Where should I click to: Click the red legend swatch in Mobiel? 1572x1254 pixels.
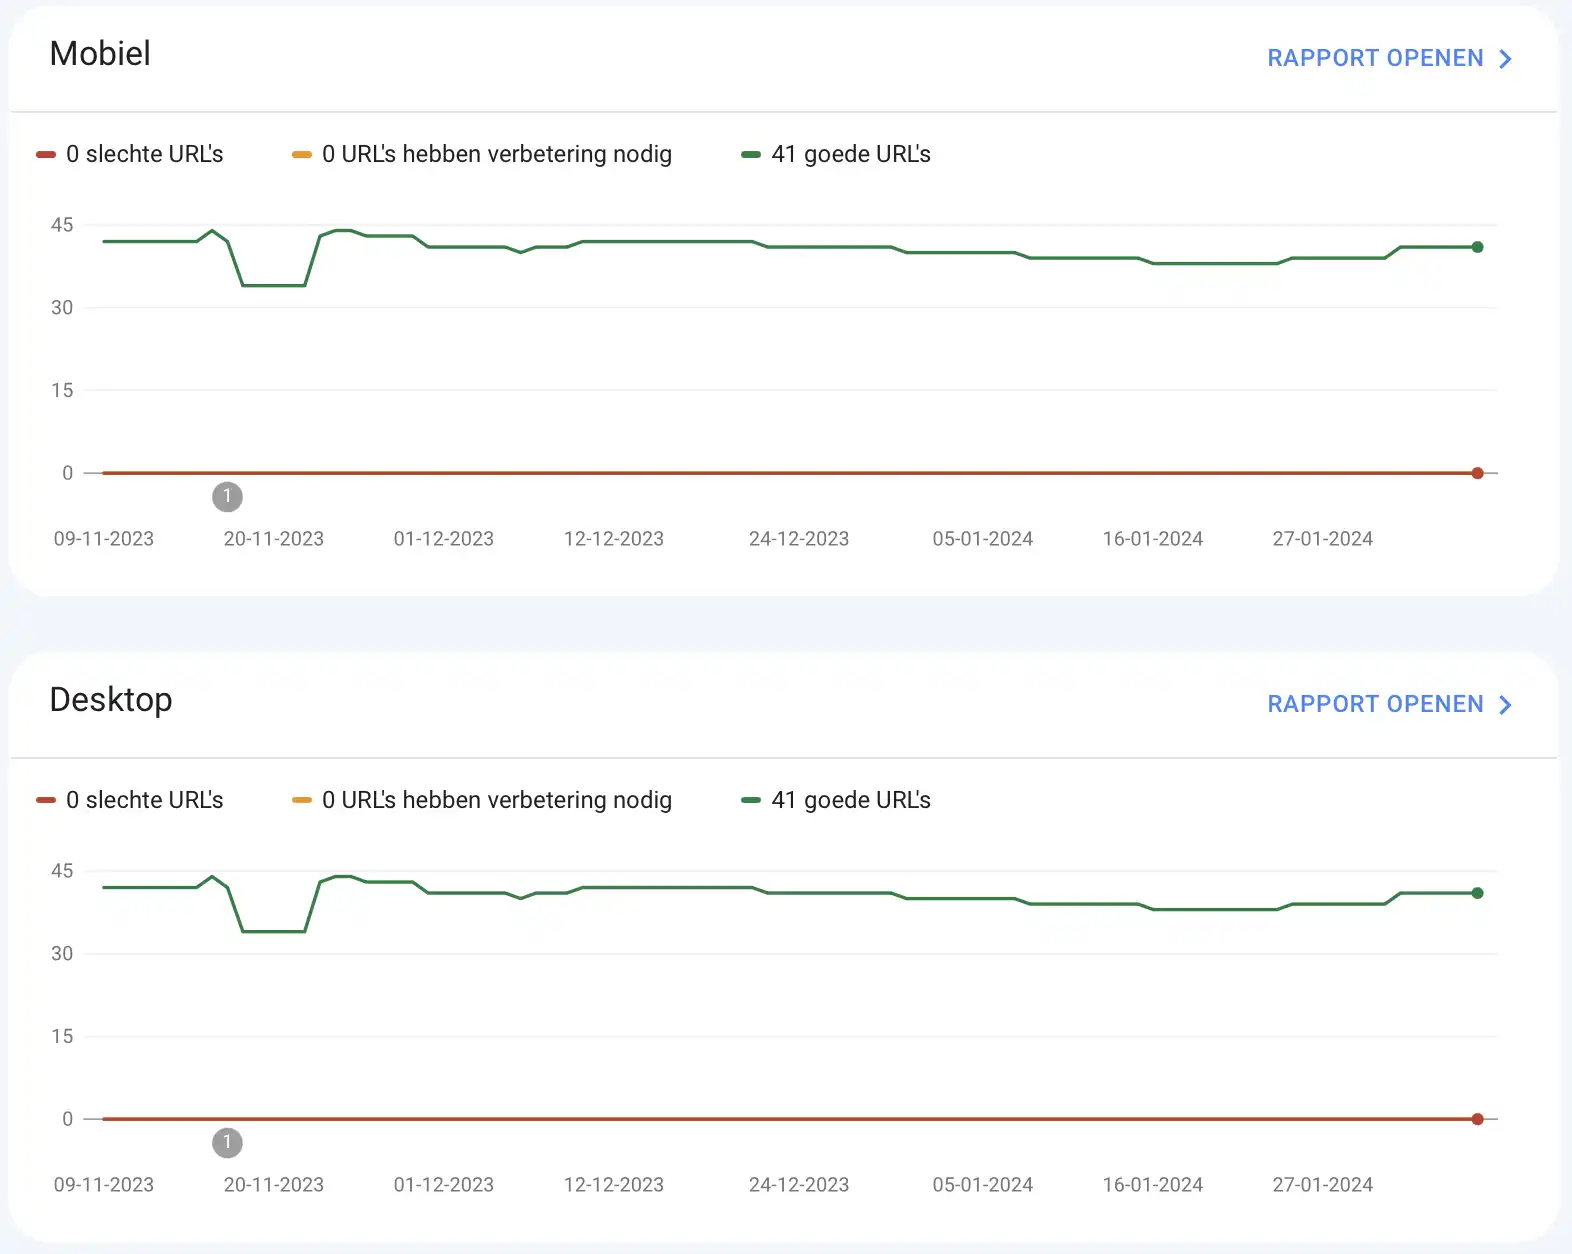pos(46,154)
